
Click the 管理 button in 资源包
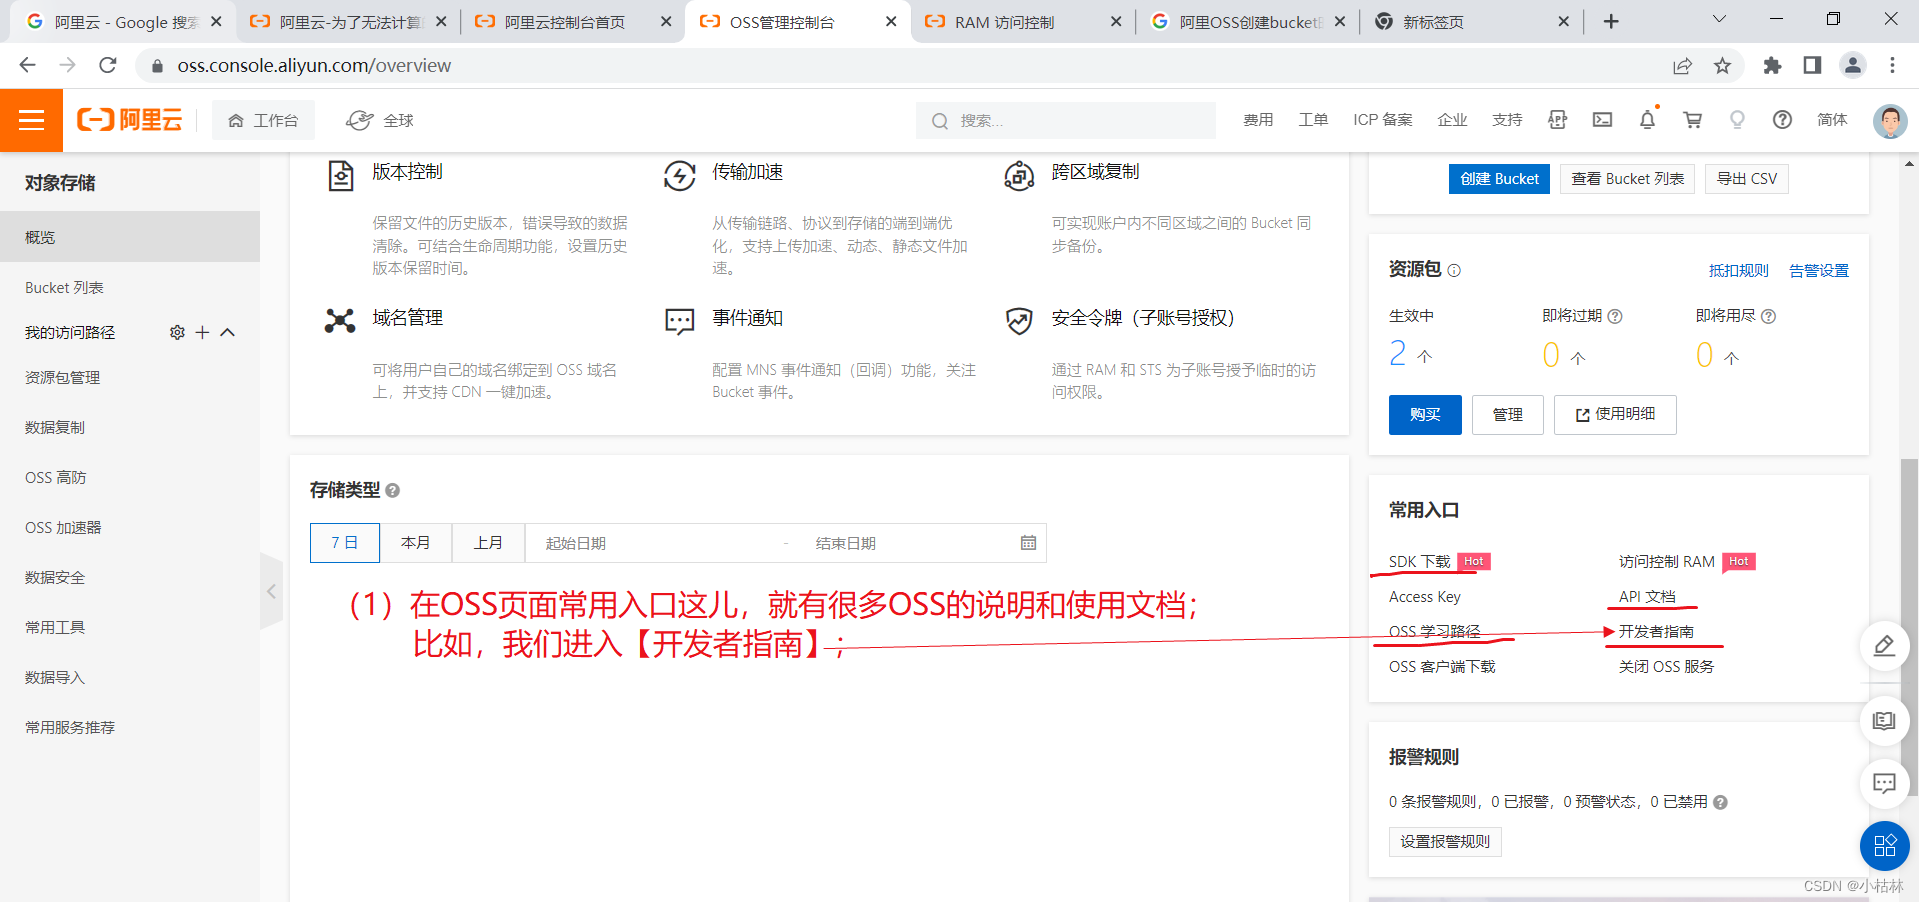tap(1507, 414)
